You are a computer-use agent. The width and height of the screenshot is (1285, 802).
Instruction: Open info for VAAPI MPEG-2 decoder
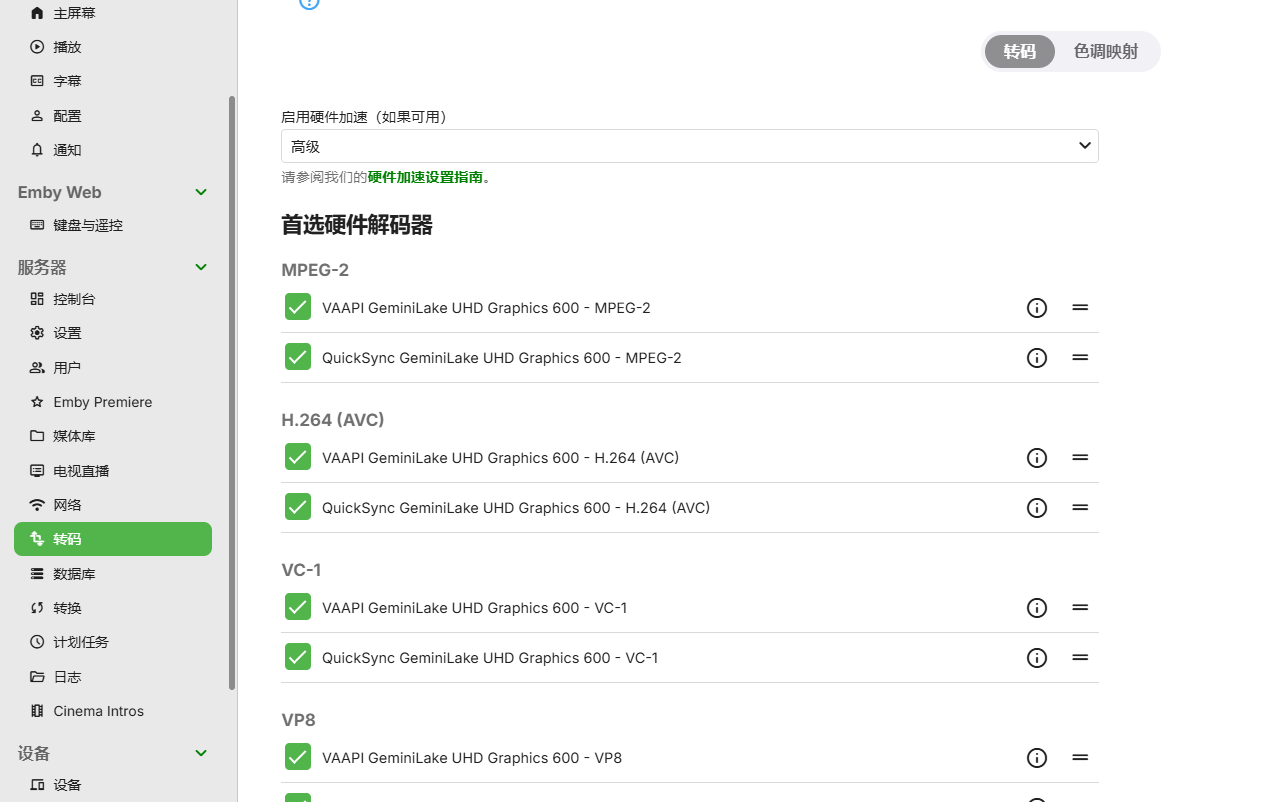(x=1037, y=308)
